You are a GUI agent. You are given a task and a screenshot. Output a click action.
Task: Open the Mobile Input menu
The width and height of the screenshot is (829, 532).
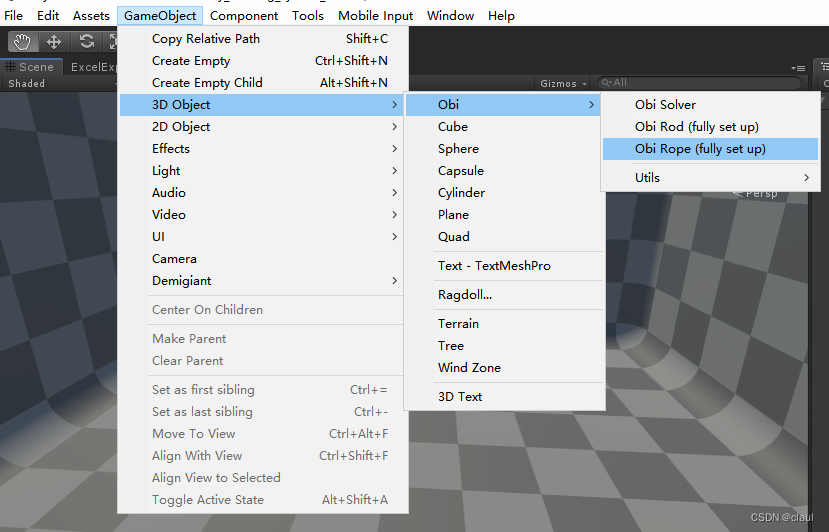[375, 16]
